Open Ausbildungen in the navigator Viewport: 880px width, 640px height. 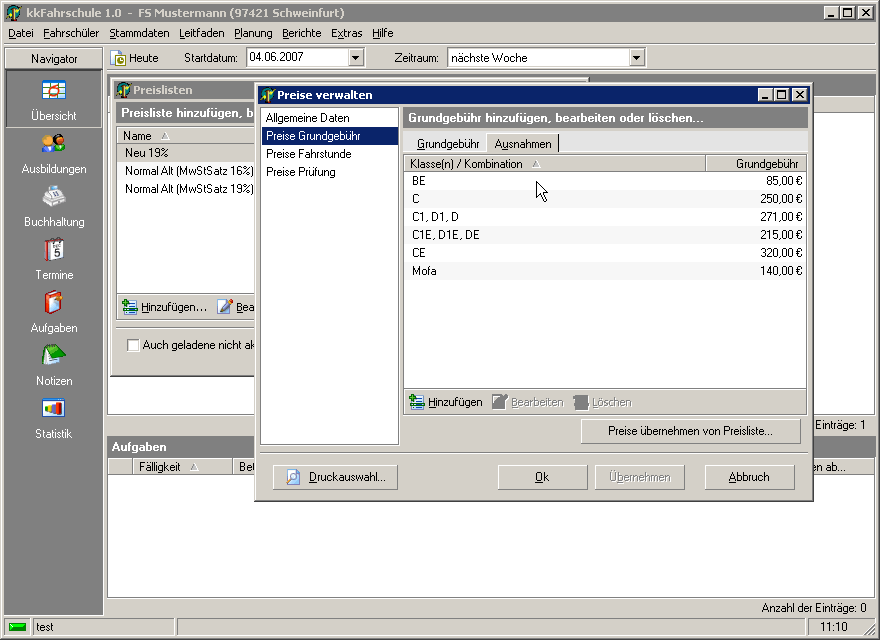click(x=53, y=144)
